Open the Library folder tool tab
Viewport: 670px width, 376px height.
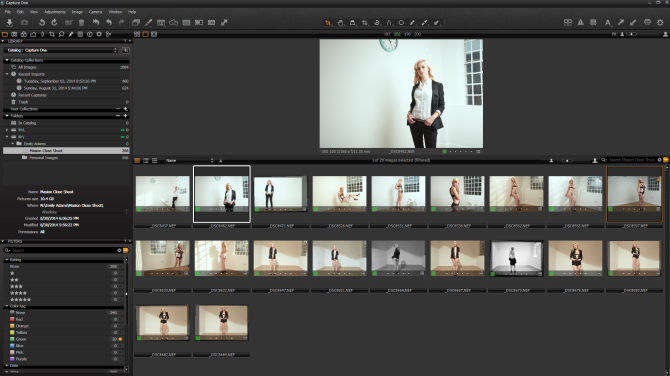point(5,34)
